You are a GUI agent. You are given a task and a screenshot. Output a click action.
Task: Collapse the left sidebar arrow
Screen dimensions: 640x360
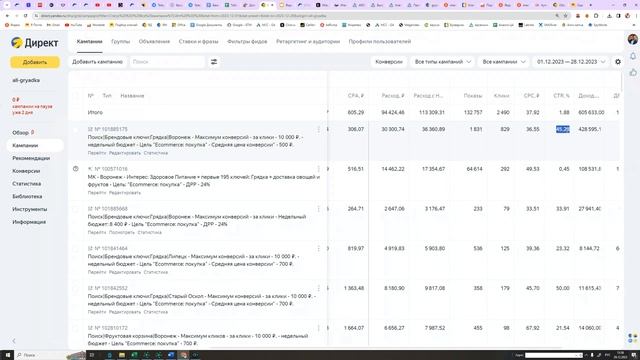pyautogui.click(x=14, y=341)
